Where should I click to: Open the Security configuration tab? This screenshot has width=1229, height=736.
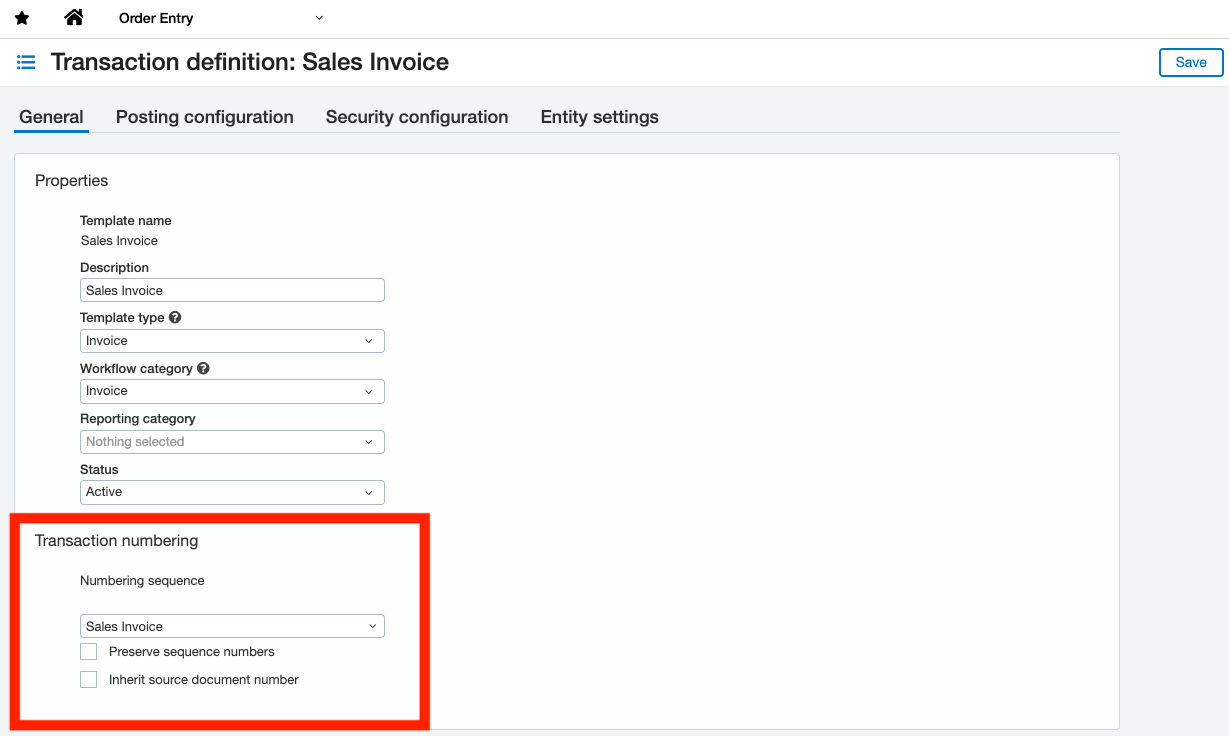tap(417, 117)
